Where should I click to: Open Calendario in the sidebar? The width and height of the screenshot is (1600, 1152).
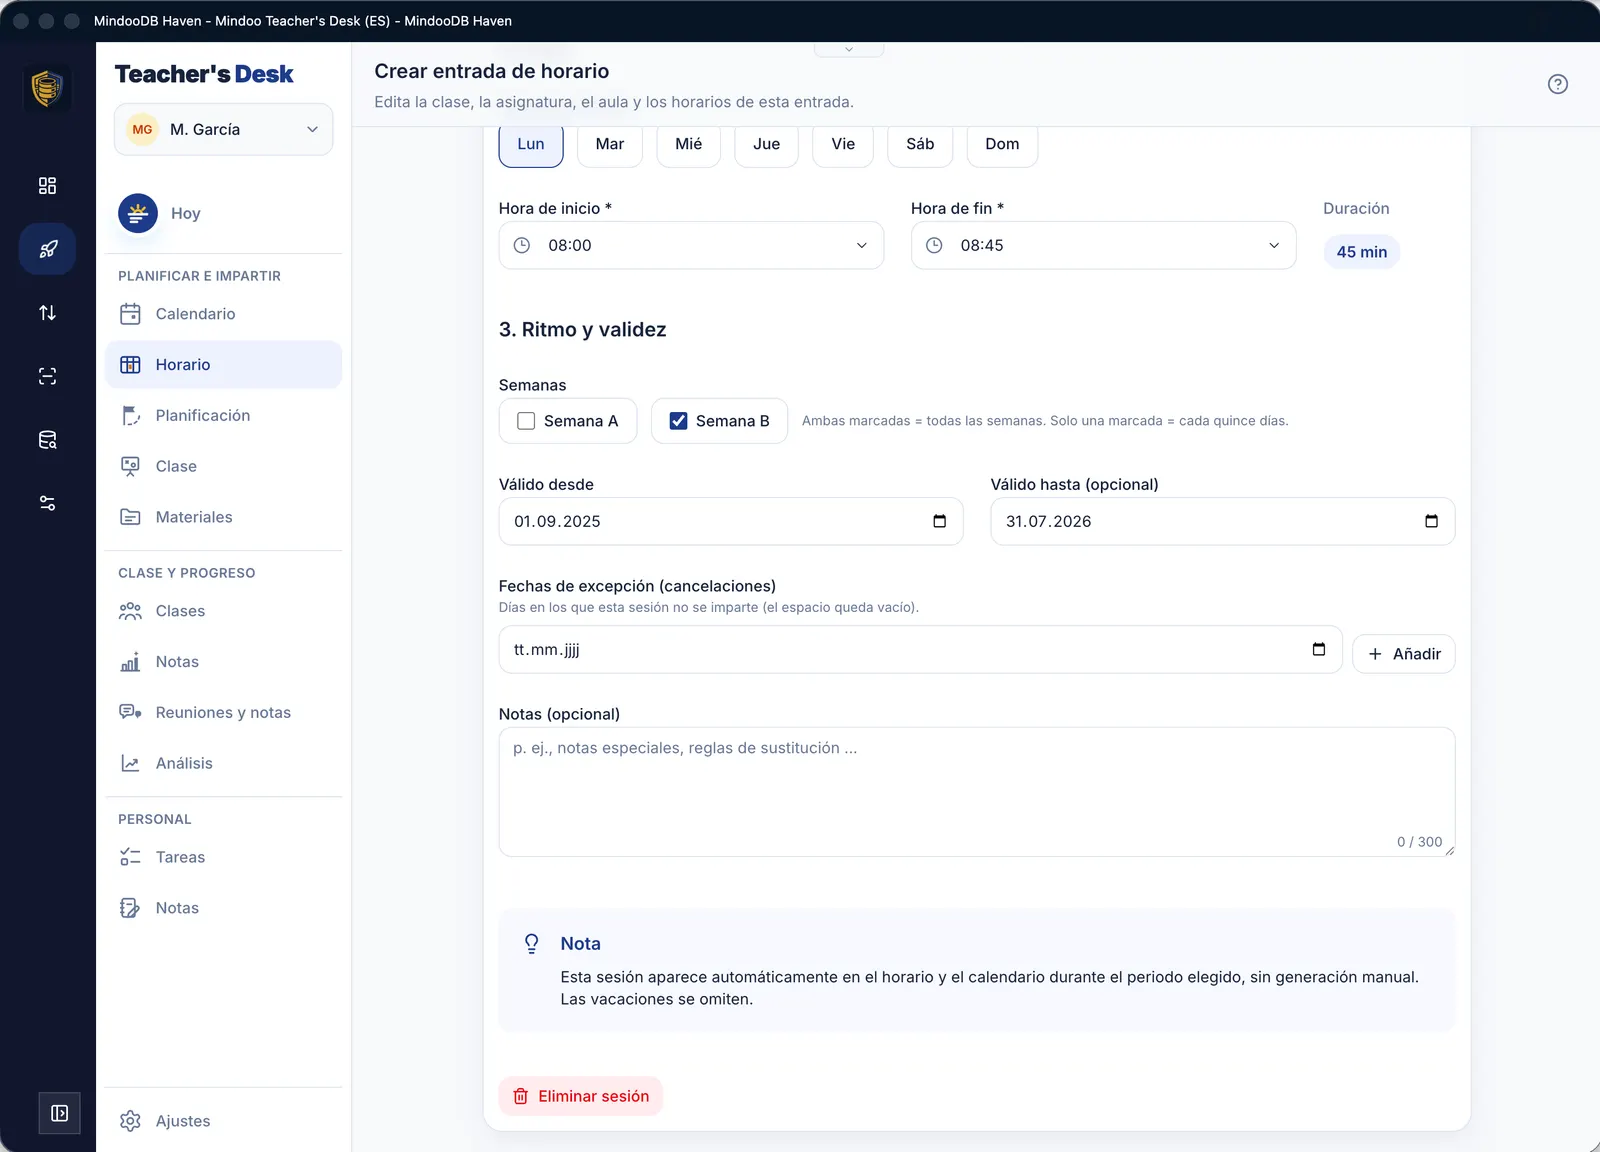pyautogui.click(x=223, y=314)
